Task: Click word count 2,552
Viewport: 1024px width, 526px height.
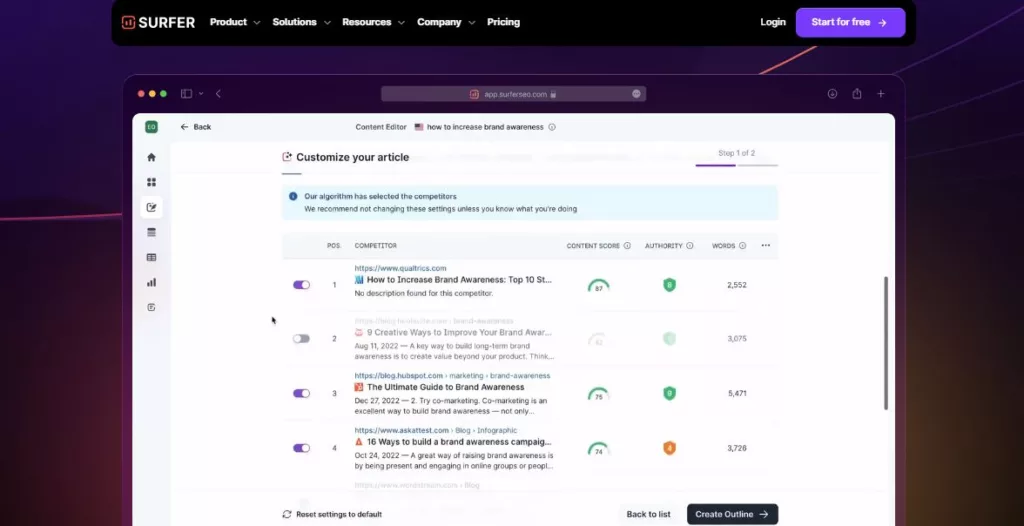Action: pyautogui.click(x=737, y=286)
